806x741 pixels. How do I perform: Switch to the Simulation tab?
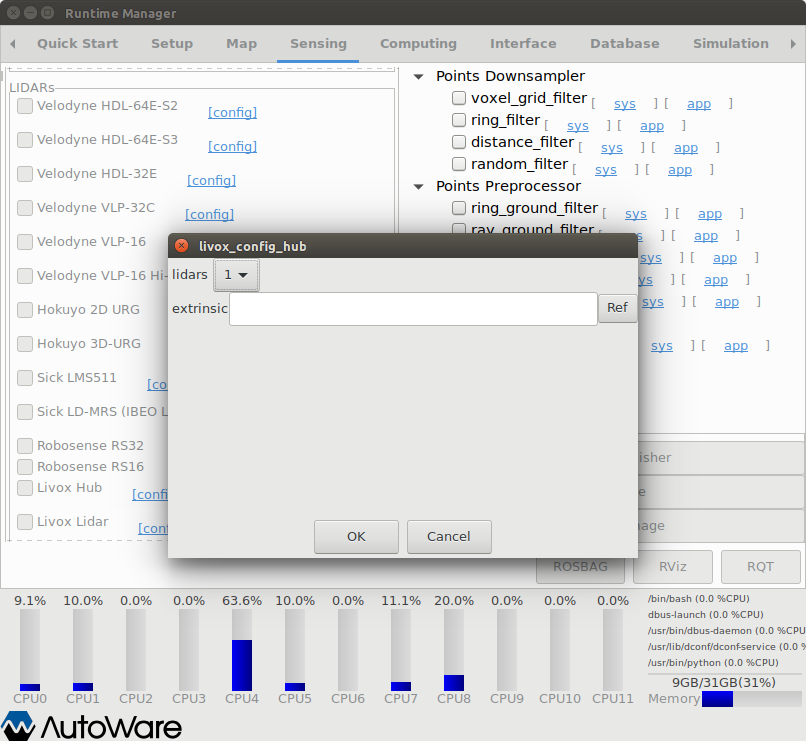coord(730,44)
